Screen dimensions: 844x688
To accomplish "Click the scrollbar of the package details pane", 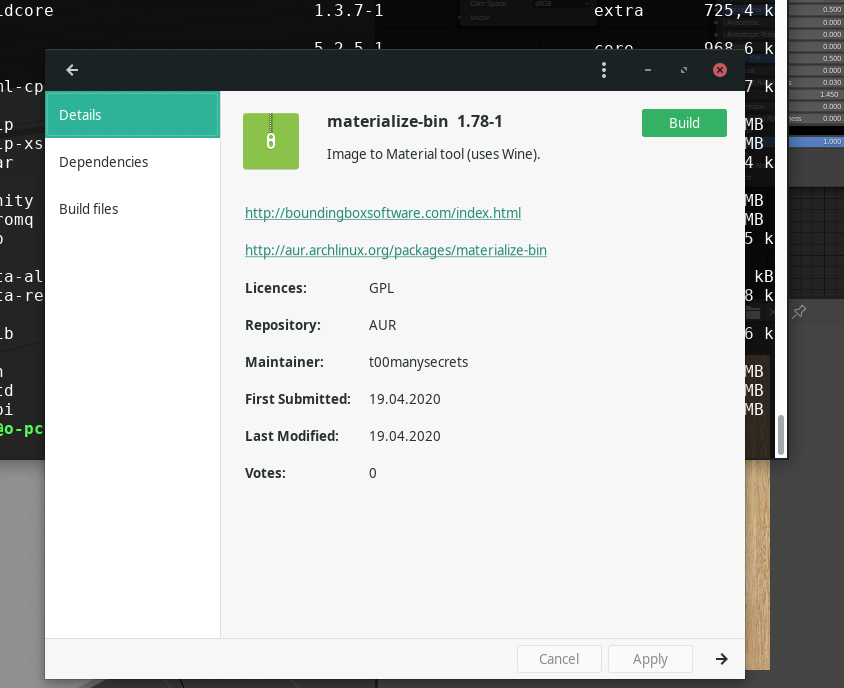I will point(779,432).
